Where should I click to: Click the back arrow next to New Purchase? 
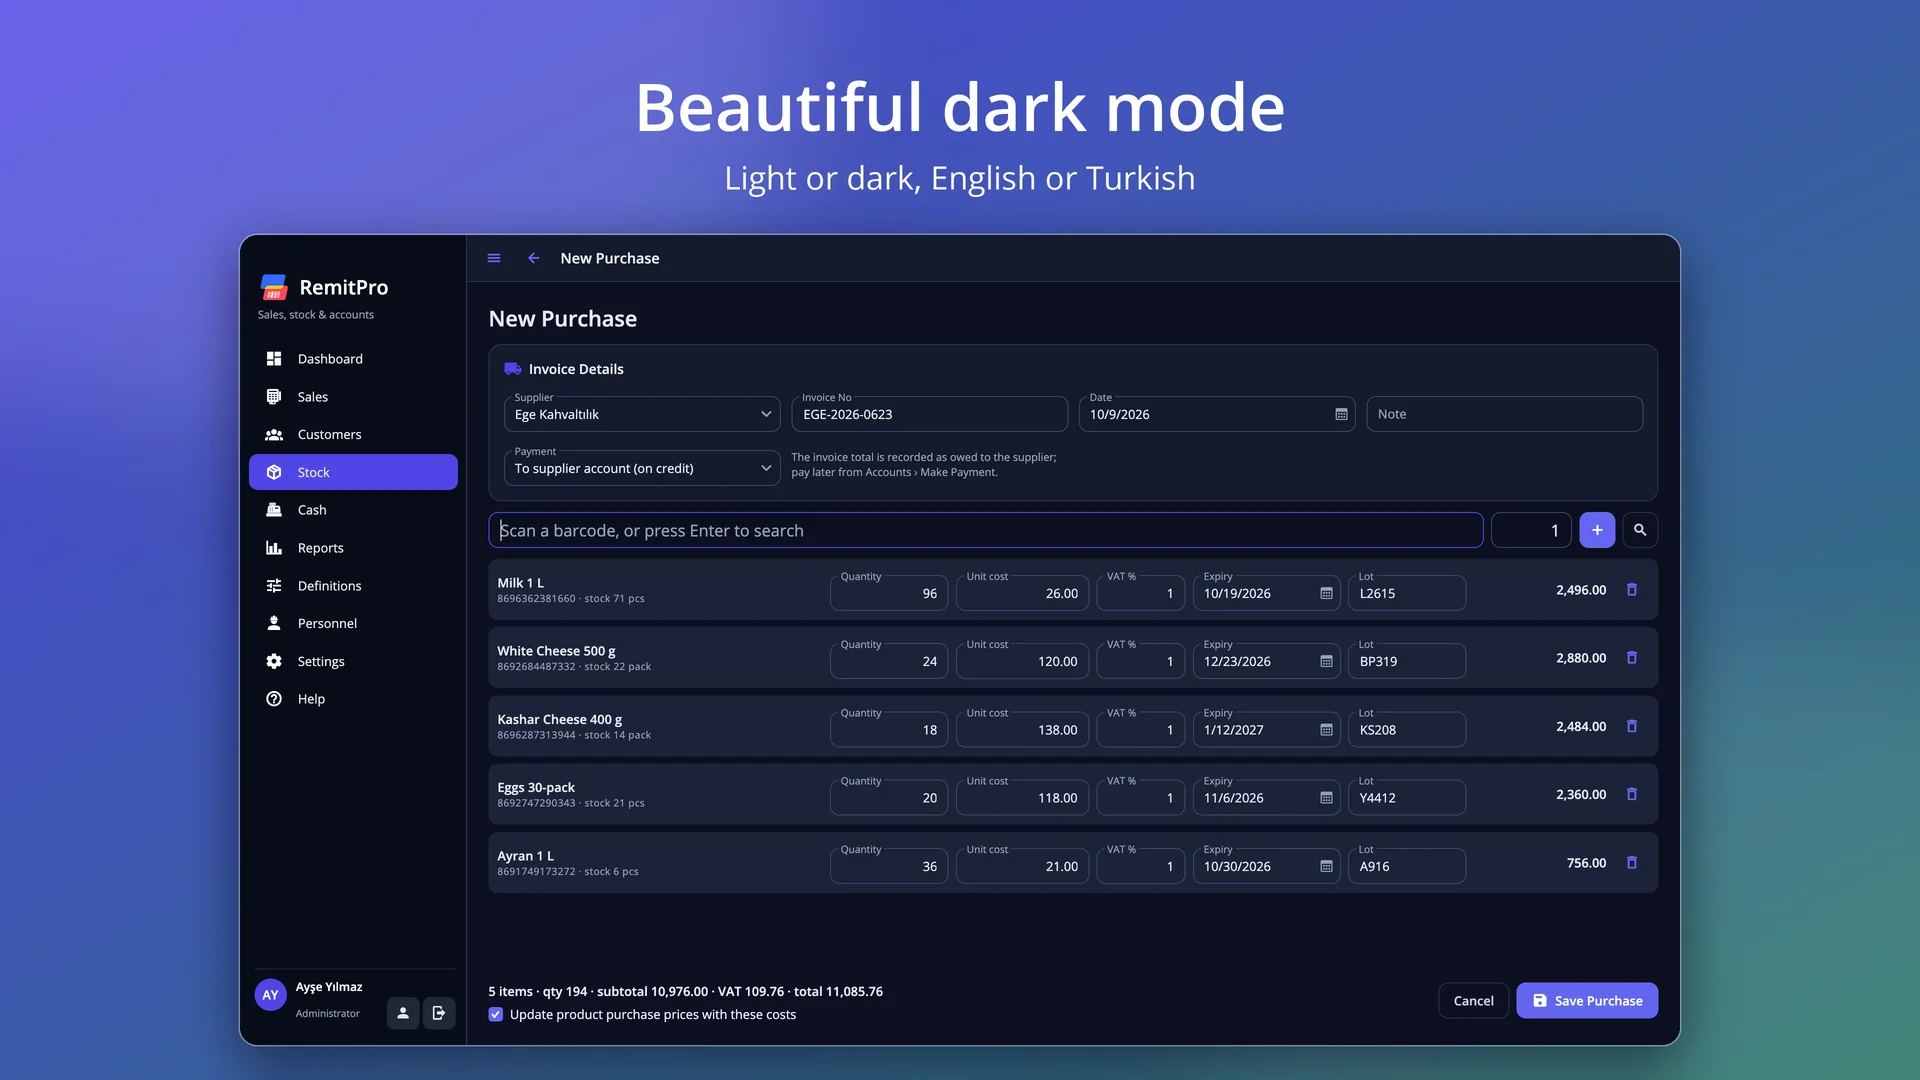pos(534,258)
